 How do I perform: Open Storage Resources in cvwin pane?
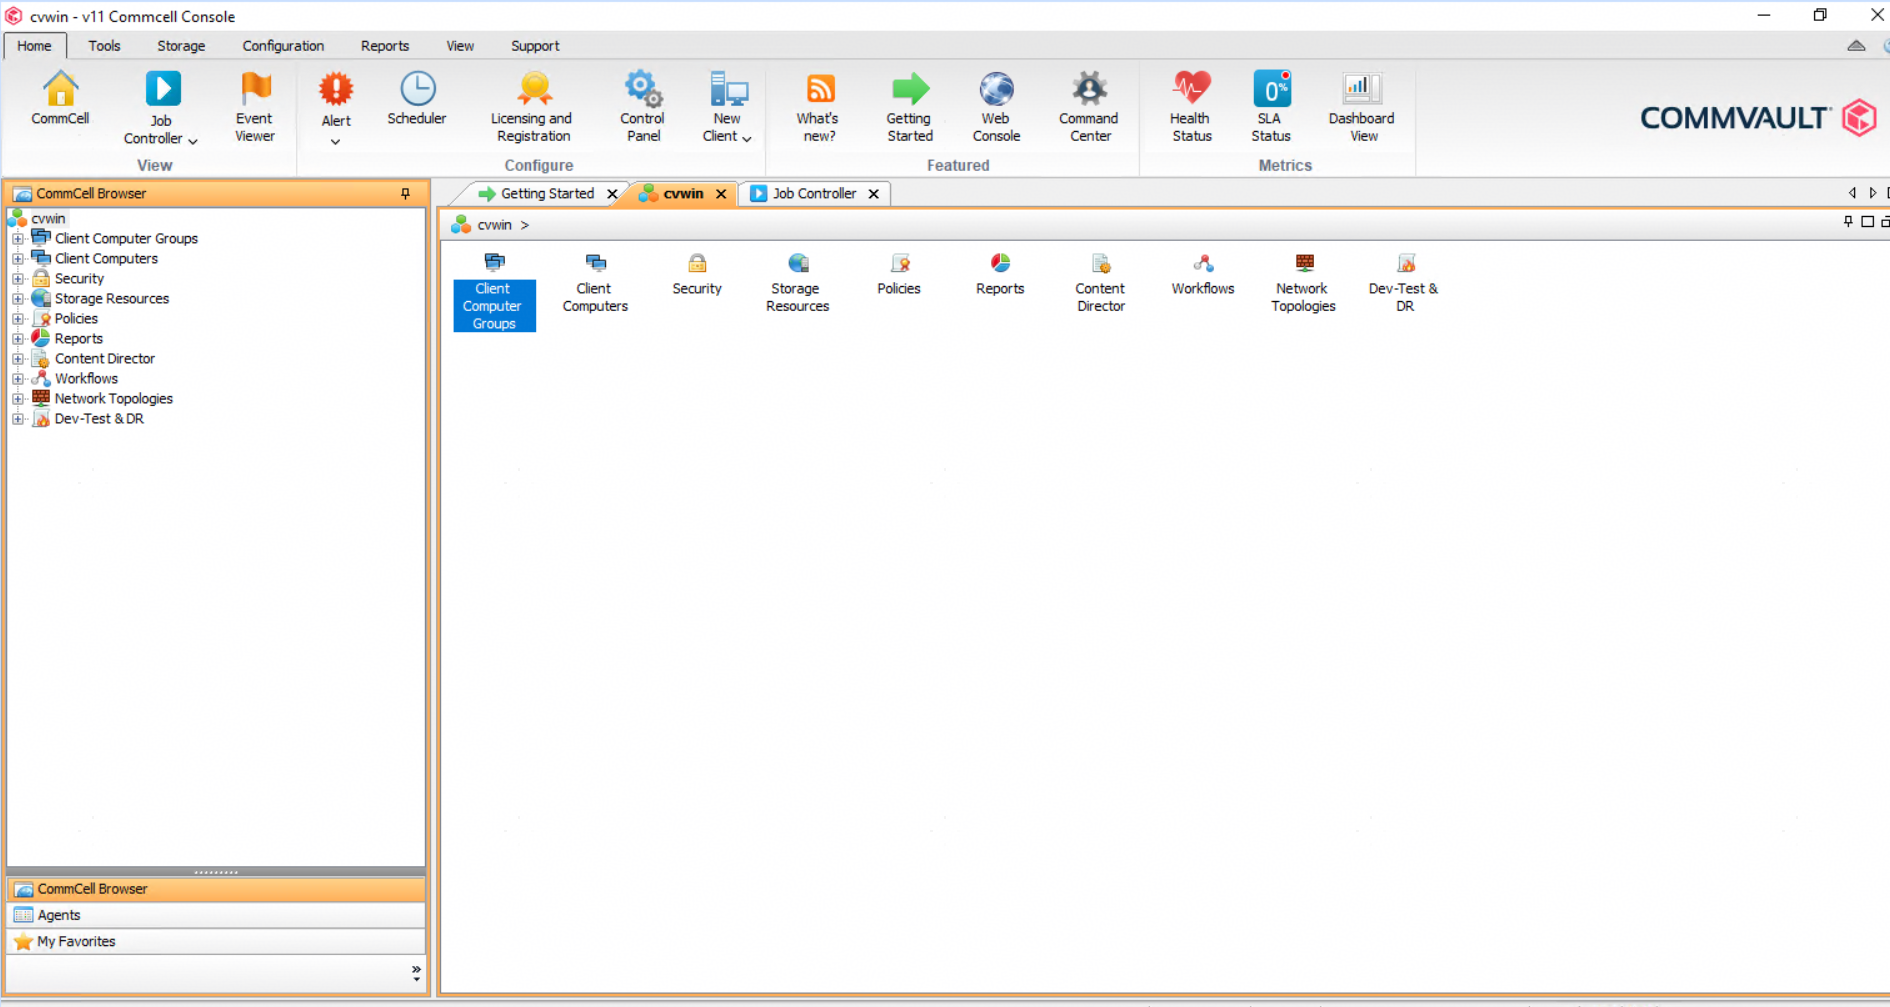(797, 283)
